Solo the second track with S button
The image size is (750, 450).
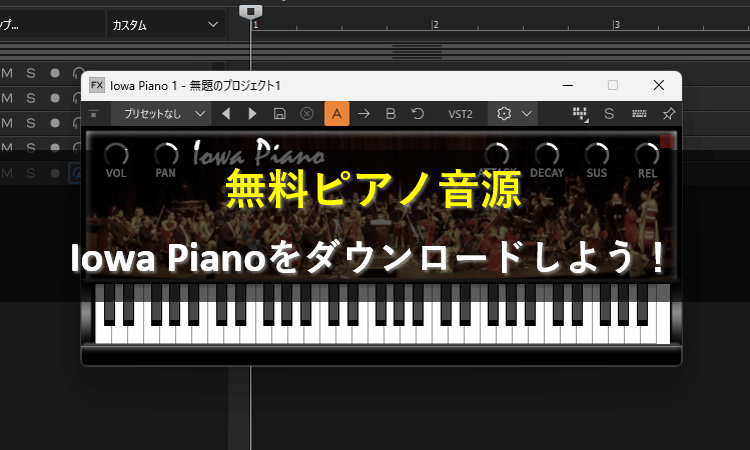point(31,98)
